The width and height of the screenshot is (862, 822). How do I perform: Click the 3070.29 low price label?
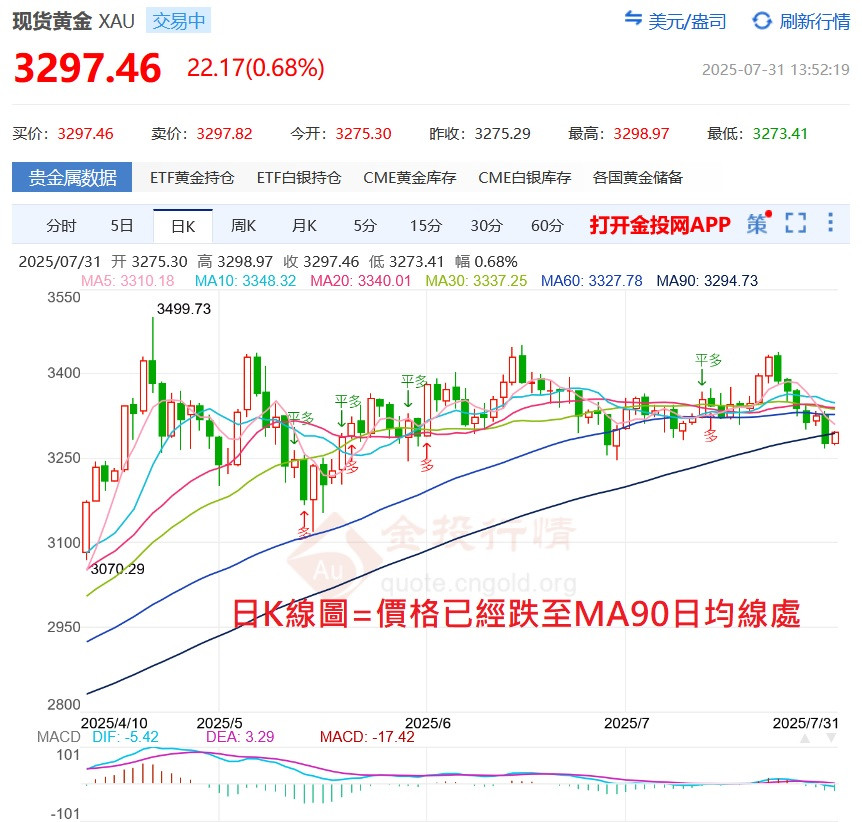[x=118, y=569]
